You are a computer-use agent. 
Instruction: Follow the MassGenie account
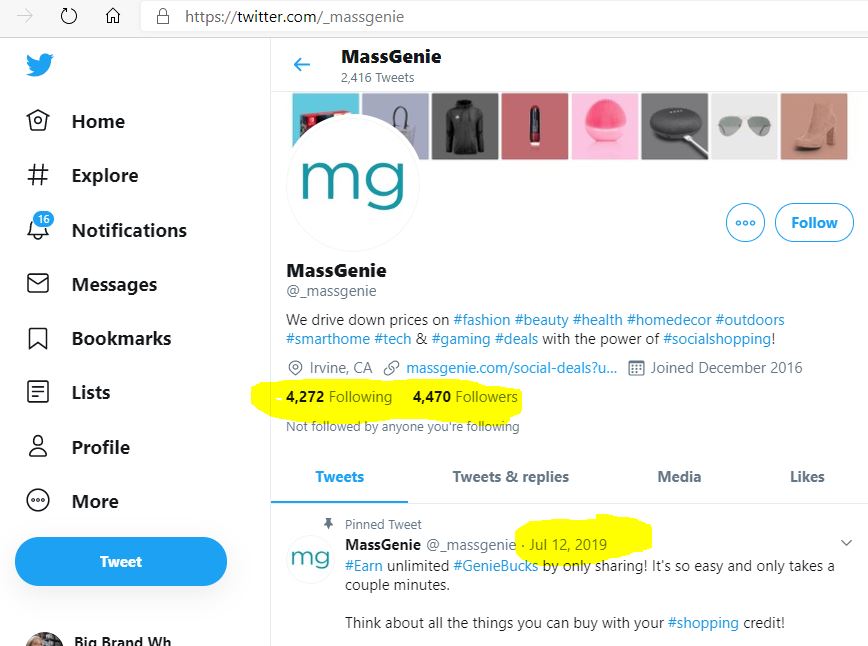pyautogui.click(x=814, y=223)
